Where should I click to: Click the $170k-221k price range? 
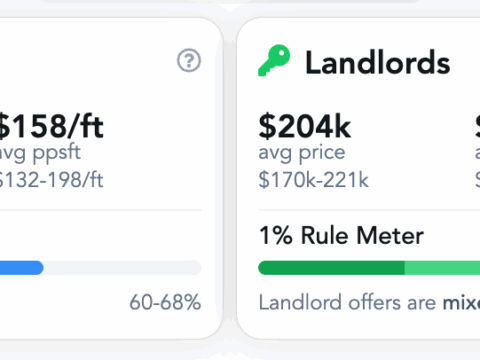tap(313, 180)
